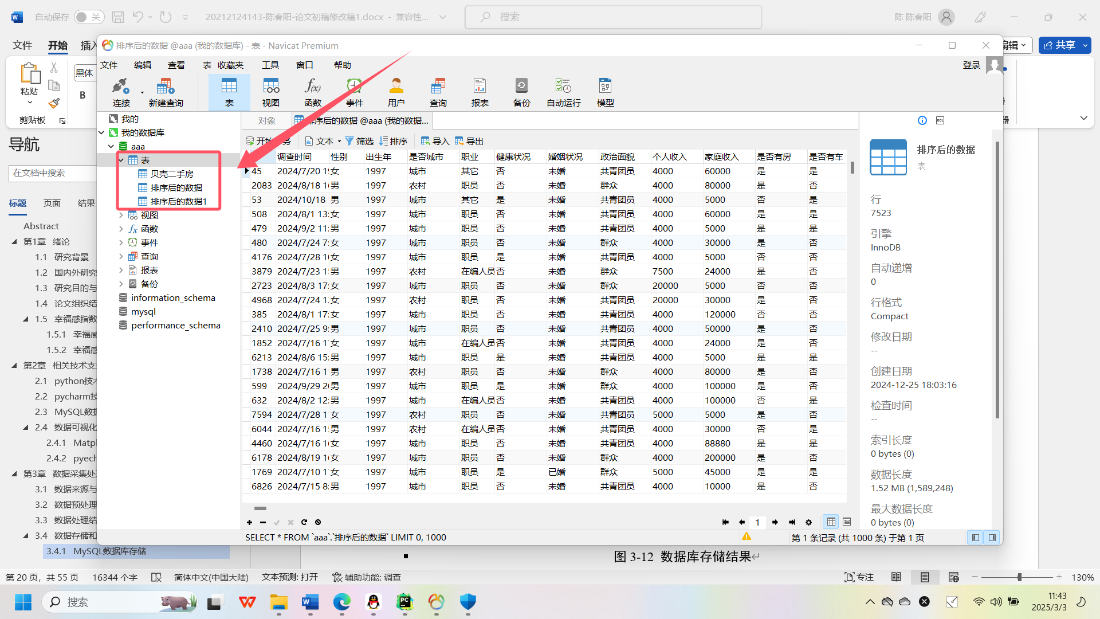Expand the 查询 node in tree

[x=121, y=257]
